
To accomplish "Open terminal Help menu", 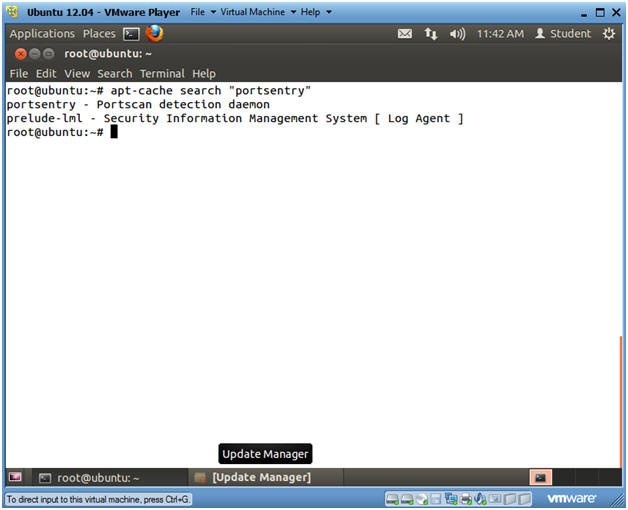I will pos(204,74).
